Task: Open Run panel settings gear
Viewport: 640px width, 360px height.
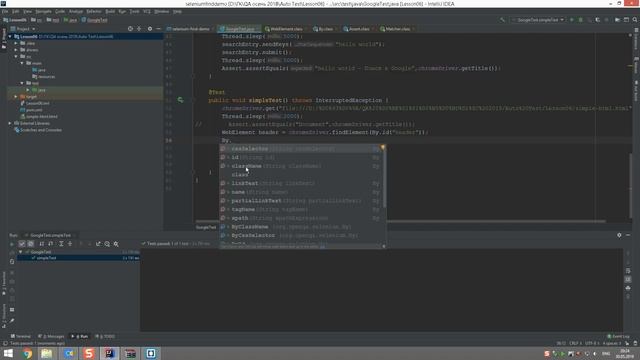Action: 619,235
